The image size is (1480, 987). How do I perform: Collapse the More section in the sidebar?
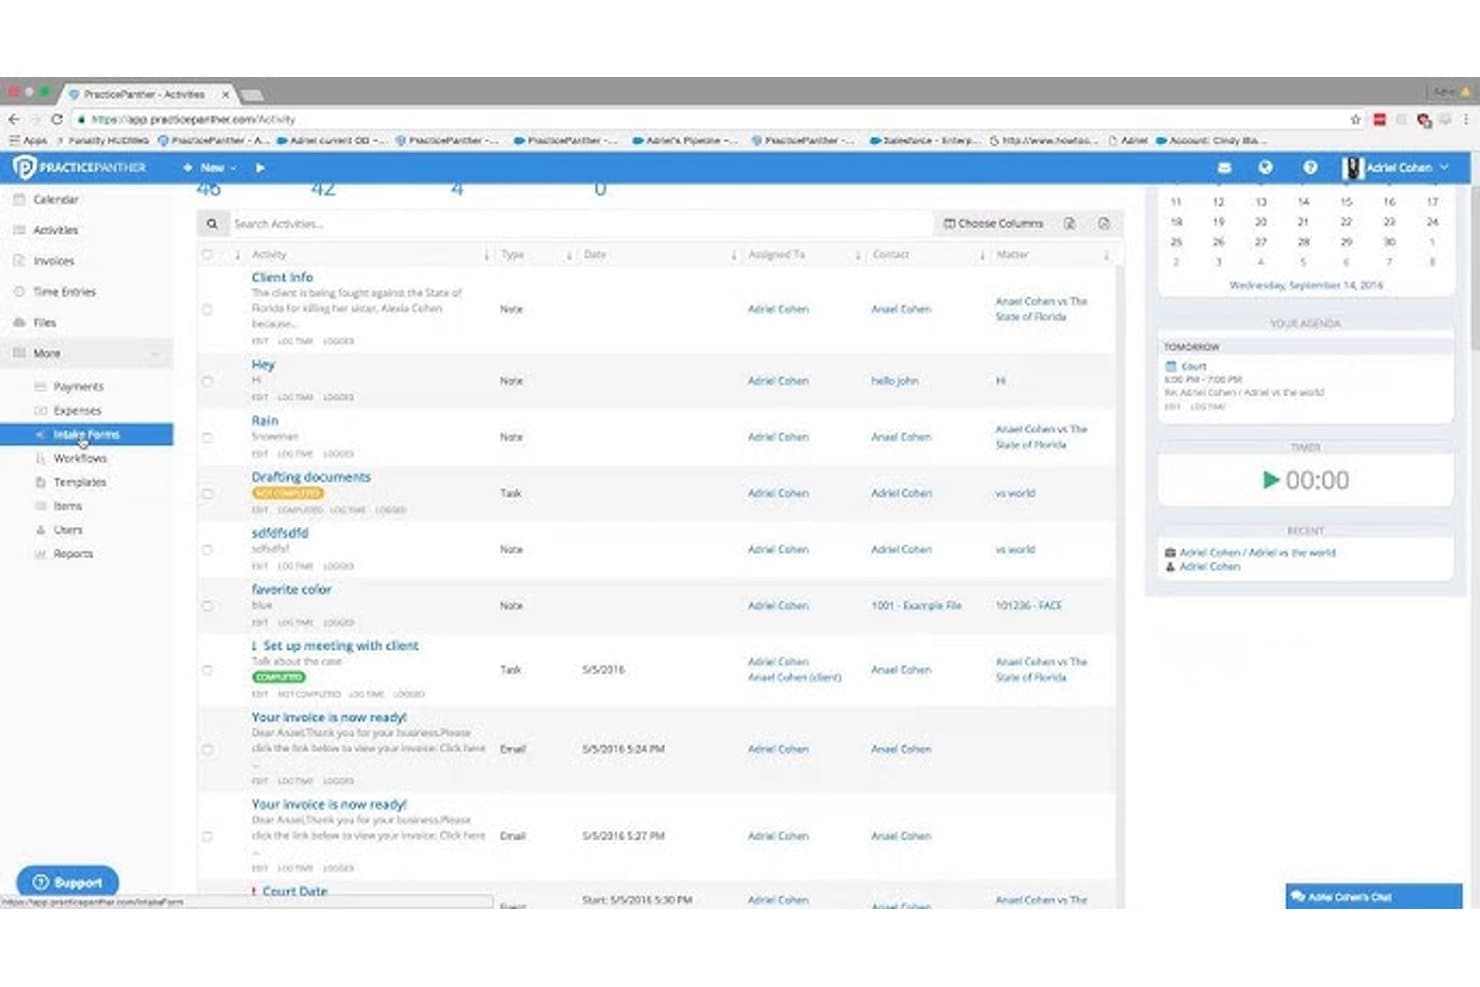tap(88, 354)
